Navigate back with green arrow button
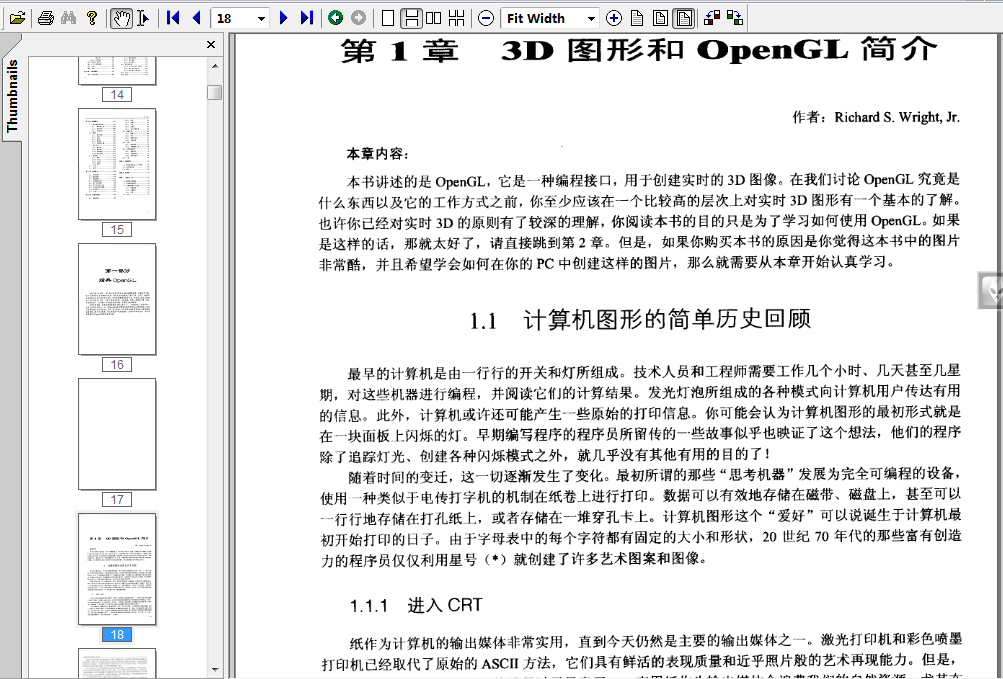Image resolution: width=1003 pixels, height=679 pixels. coord(335,18)
